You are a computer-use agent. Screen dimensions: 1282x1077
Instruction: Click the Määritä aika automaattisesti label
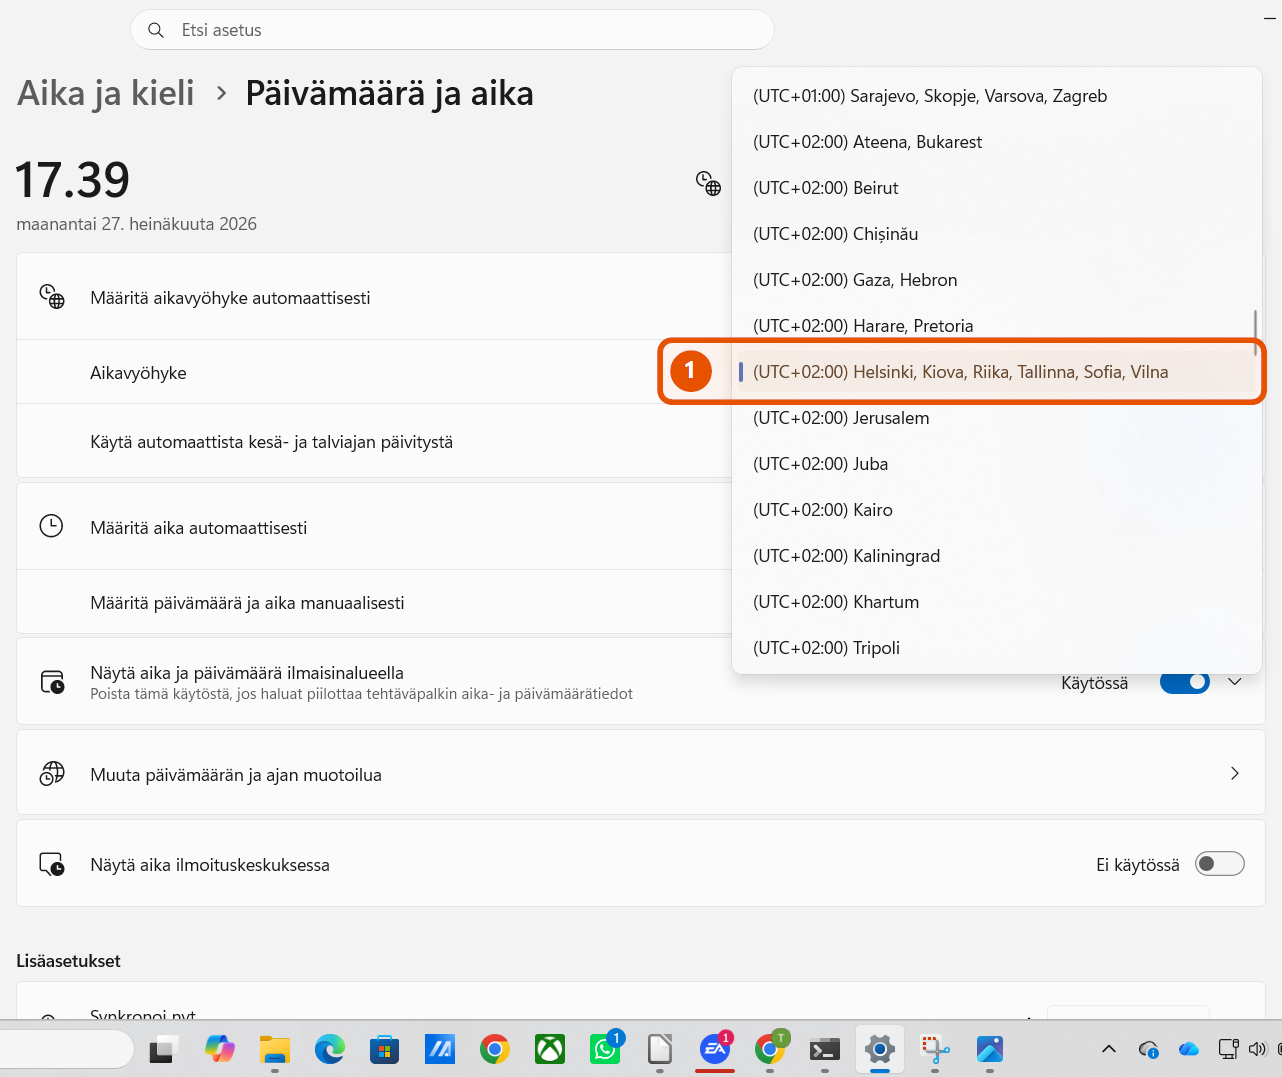(x=198, y=528)
